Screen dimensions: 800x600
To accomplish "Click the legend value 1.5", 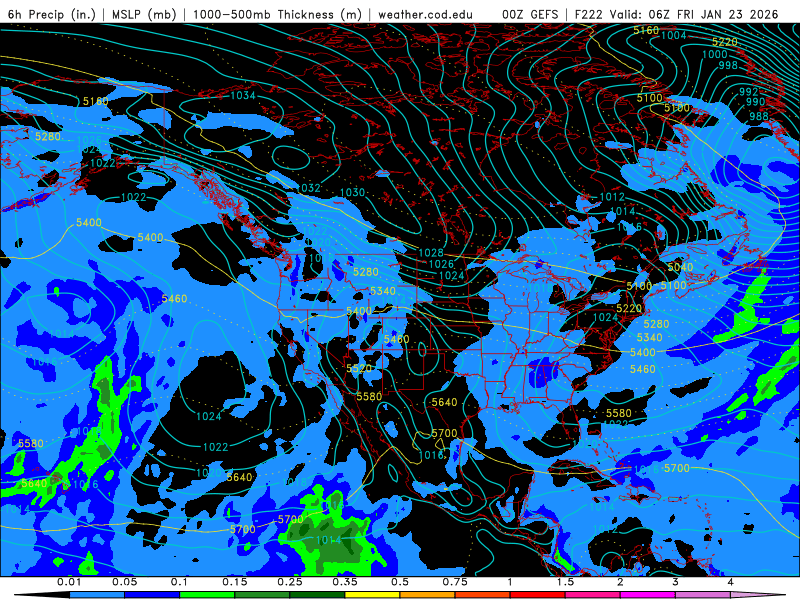I will [x=565, y=582].
